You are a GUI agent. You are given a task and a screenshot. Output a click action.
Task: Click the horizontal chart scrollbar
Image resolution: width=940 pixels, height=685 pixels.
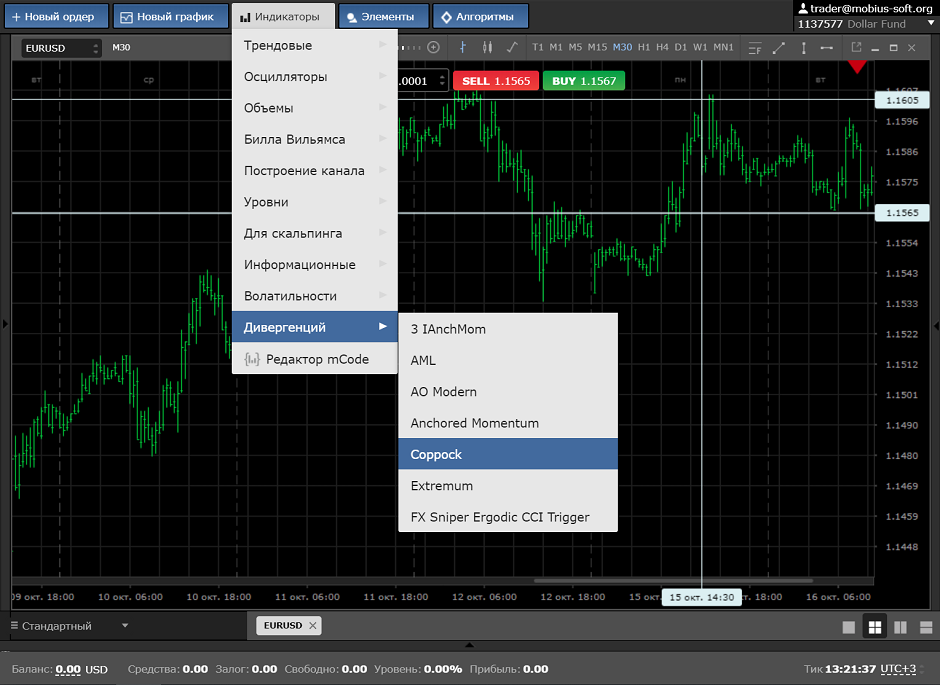pyautogui.click(x=673, y=581)
